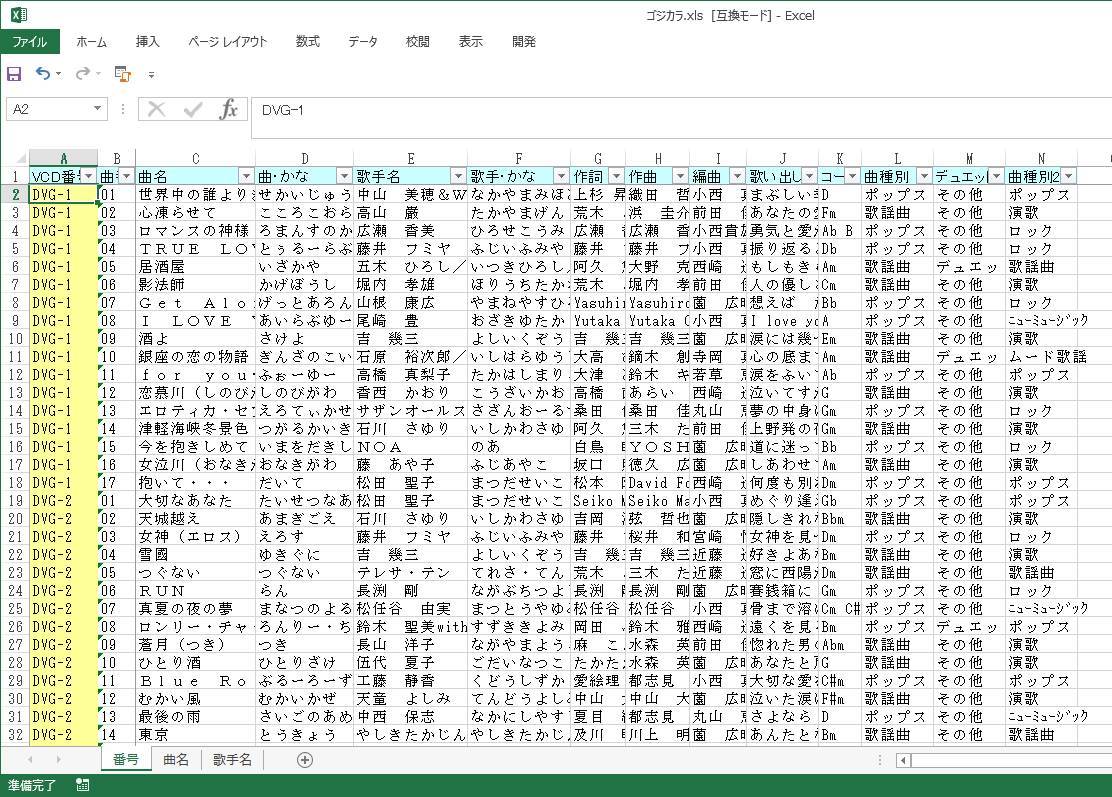Open filter dropdown for 歌手名 column

click(458, 176)
